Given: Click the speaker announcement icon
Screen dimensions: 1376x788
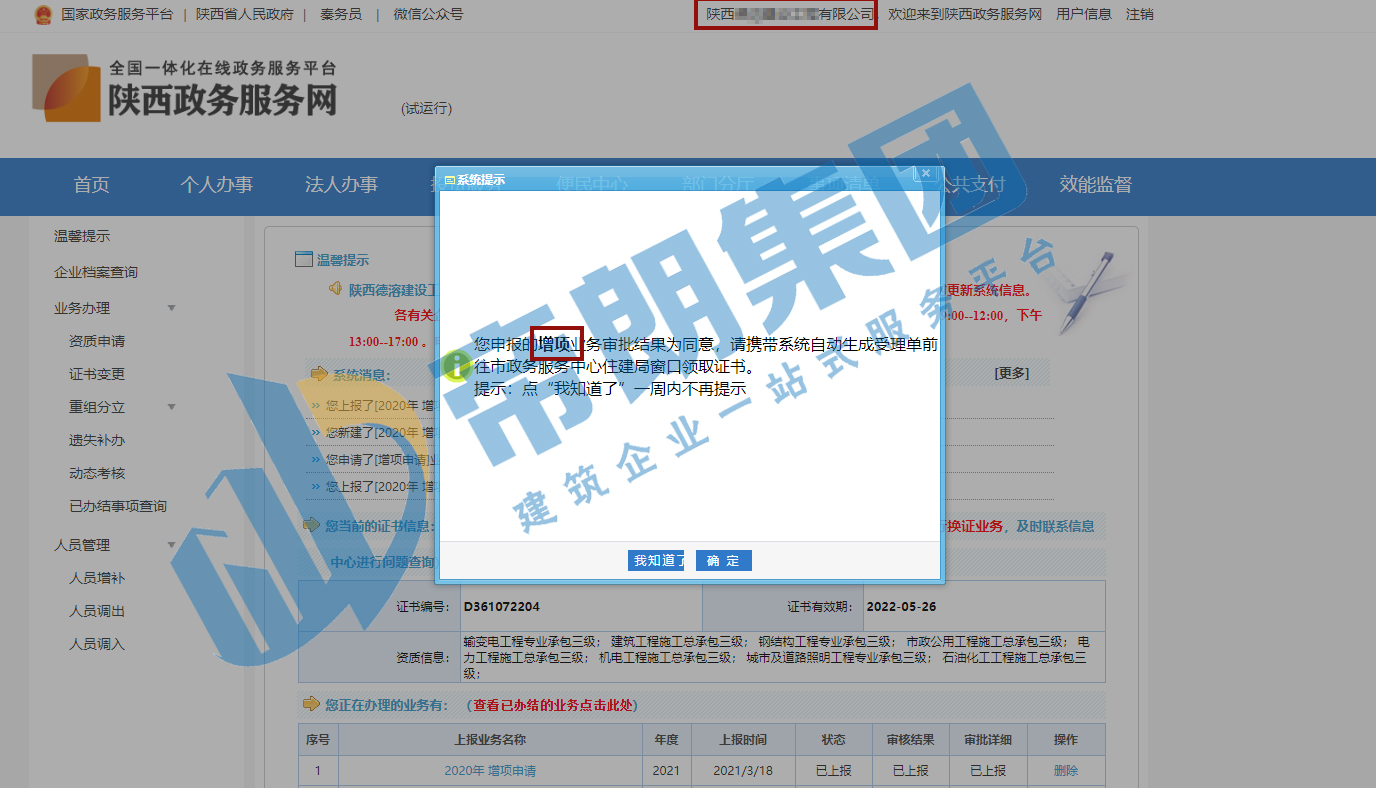Looking at the screenshot, I should coord(336,289).
